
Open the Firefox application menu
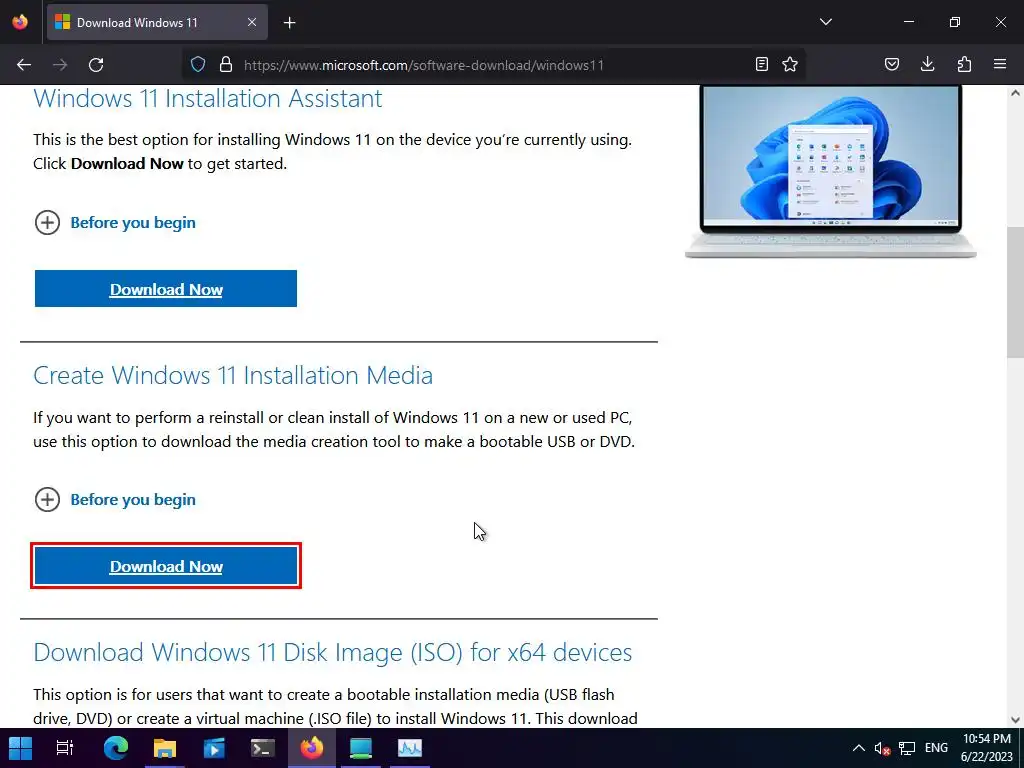tap(1000, 65)
